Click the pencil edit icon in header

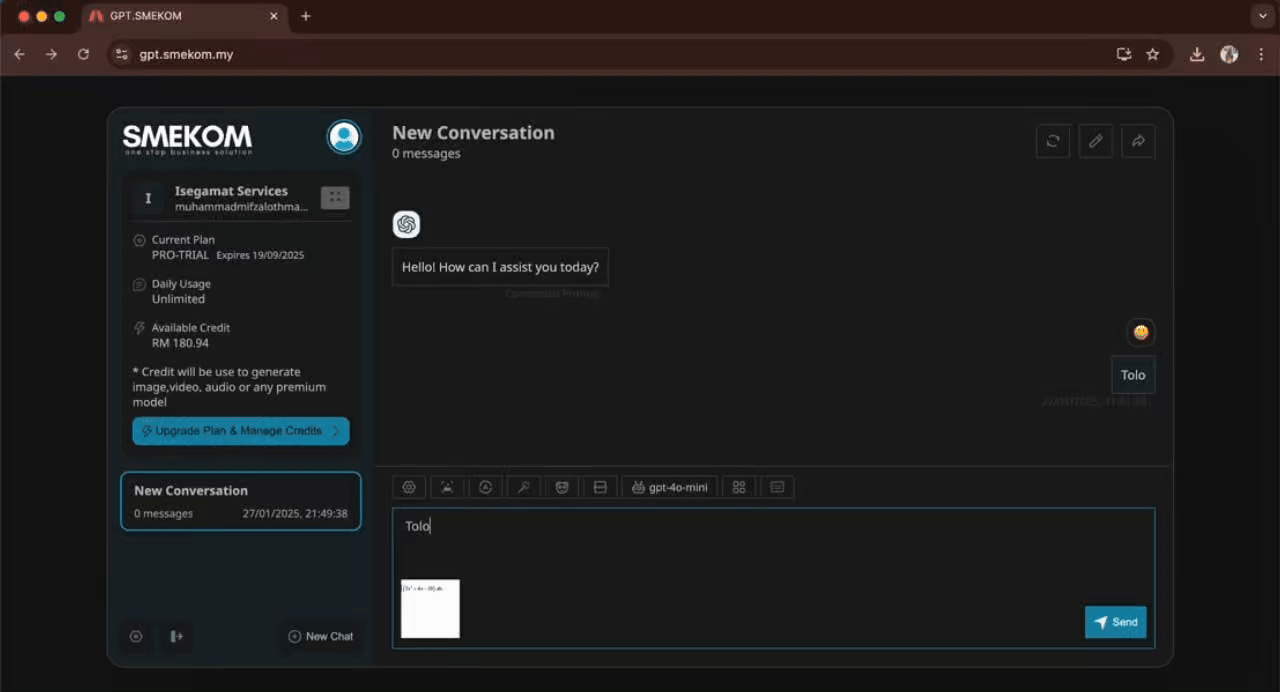click(x=1095, y=141)
